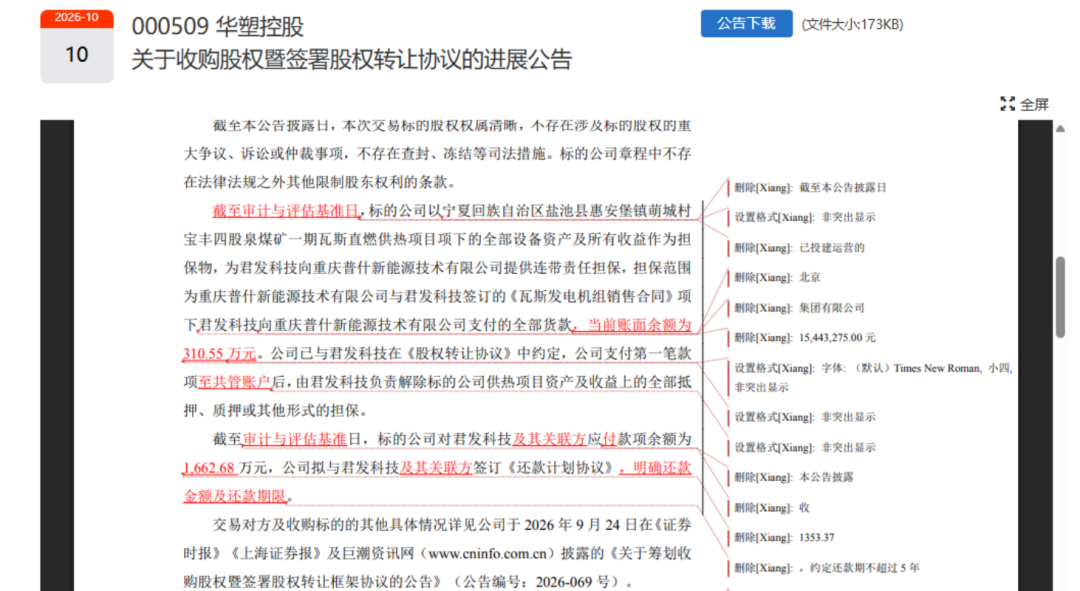The image size is (1080, 591).
Task: Click announcement number 2026-069 号
Action: [572, 582]
